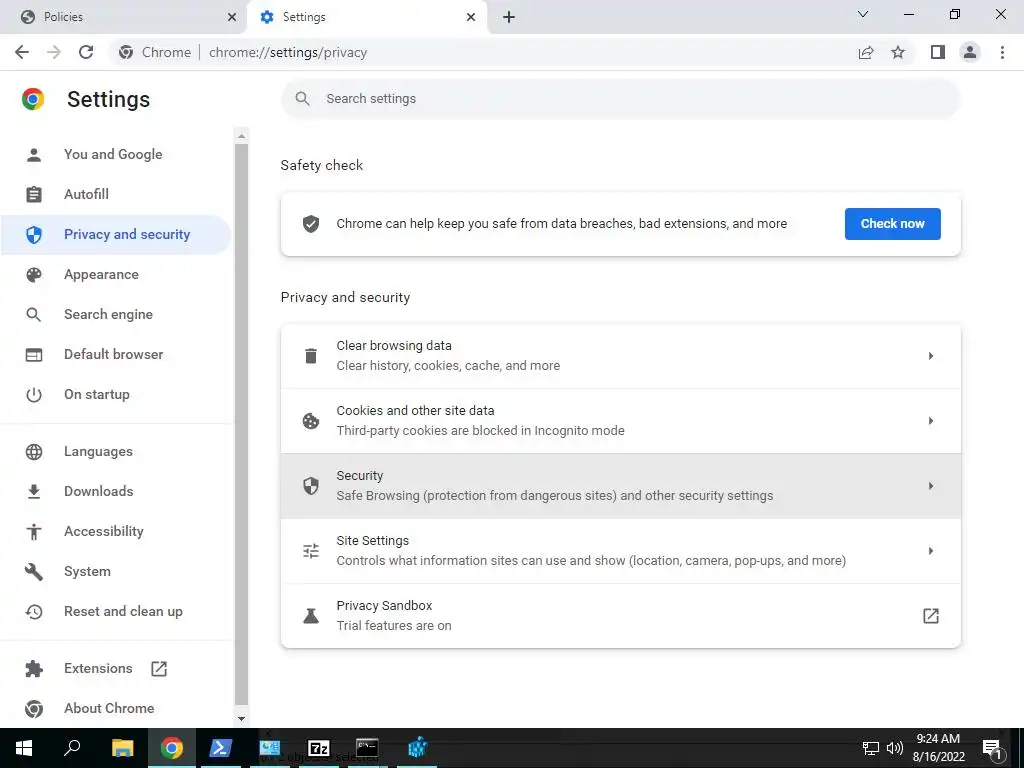Open the notification center icon

[992, 748]
